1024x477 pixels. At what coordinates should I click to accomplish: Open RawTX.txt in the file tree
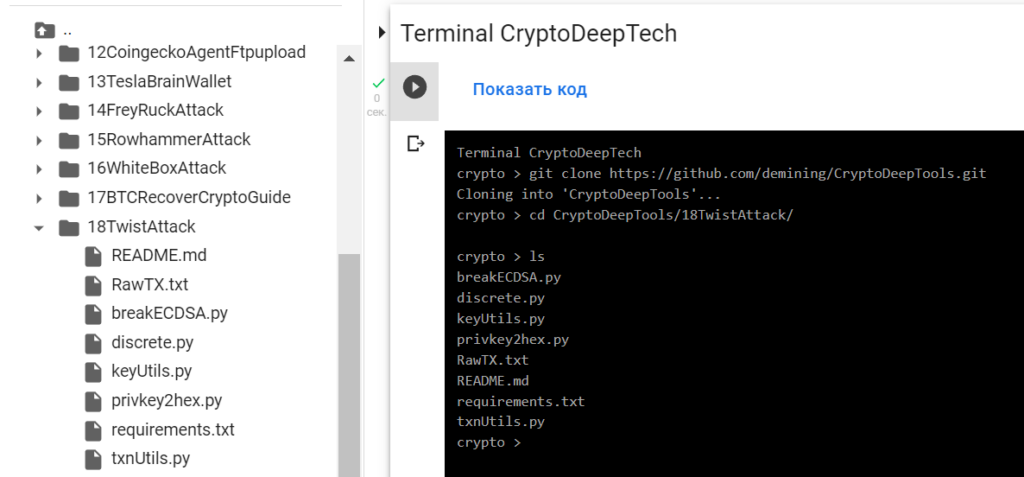150,285
